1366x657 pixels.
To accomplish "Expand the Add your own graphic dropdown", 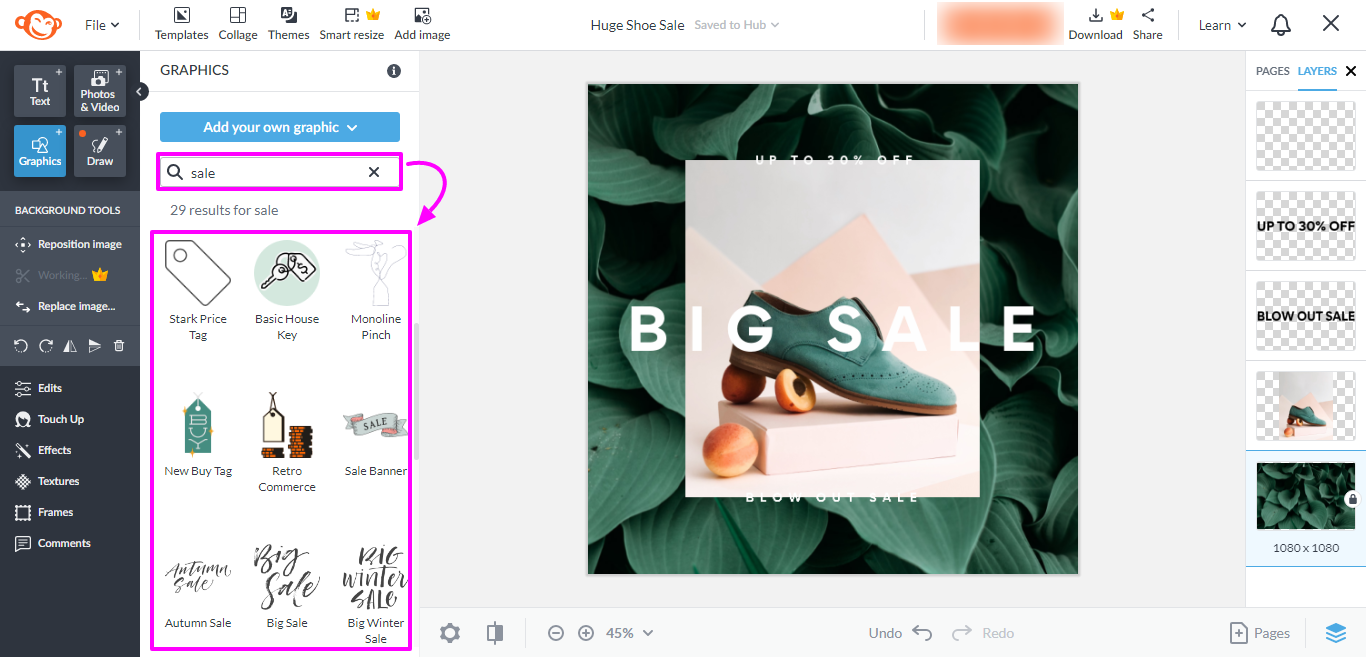I will pyautogui.click(x=279, y=127).
